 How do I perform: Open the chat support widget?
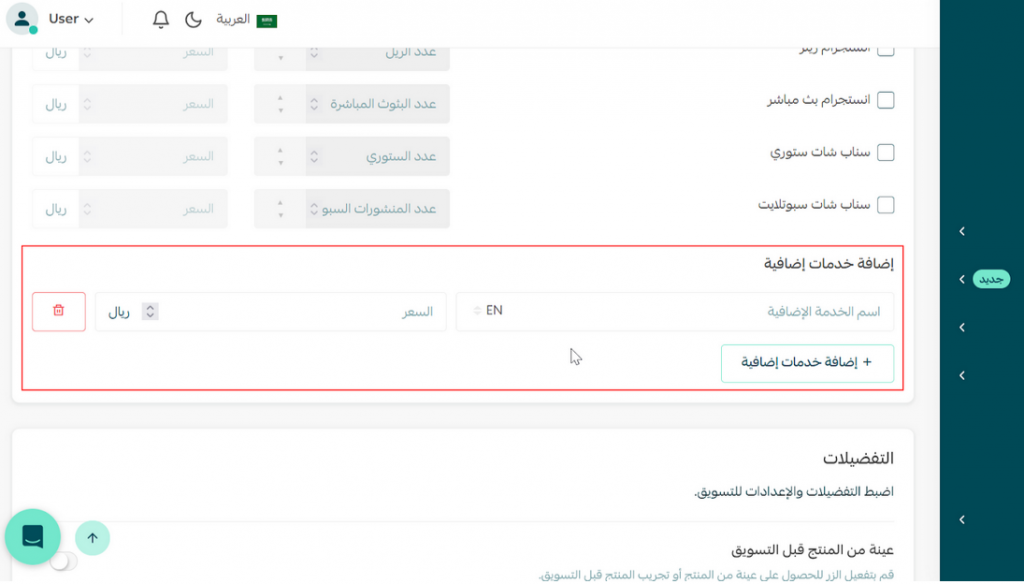pyautogui.click(x=32, y=537)
